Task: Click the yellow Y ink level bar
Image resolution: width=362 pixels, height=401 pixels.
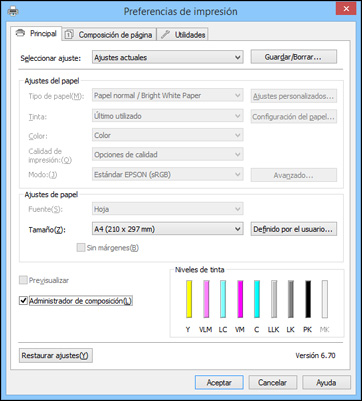Action: pos(189,299)
